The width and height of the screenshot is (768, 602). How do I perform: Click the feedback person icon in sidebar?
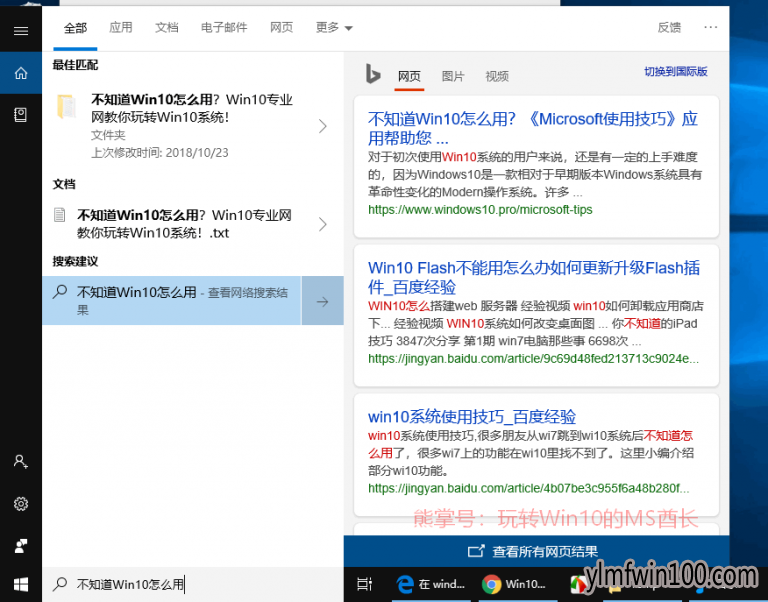coord(21,546)
